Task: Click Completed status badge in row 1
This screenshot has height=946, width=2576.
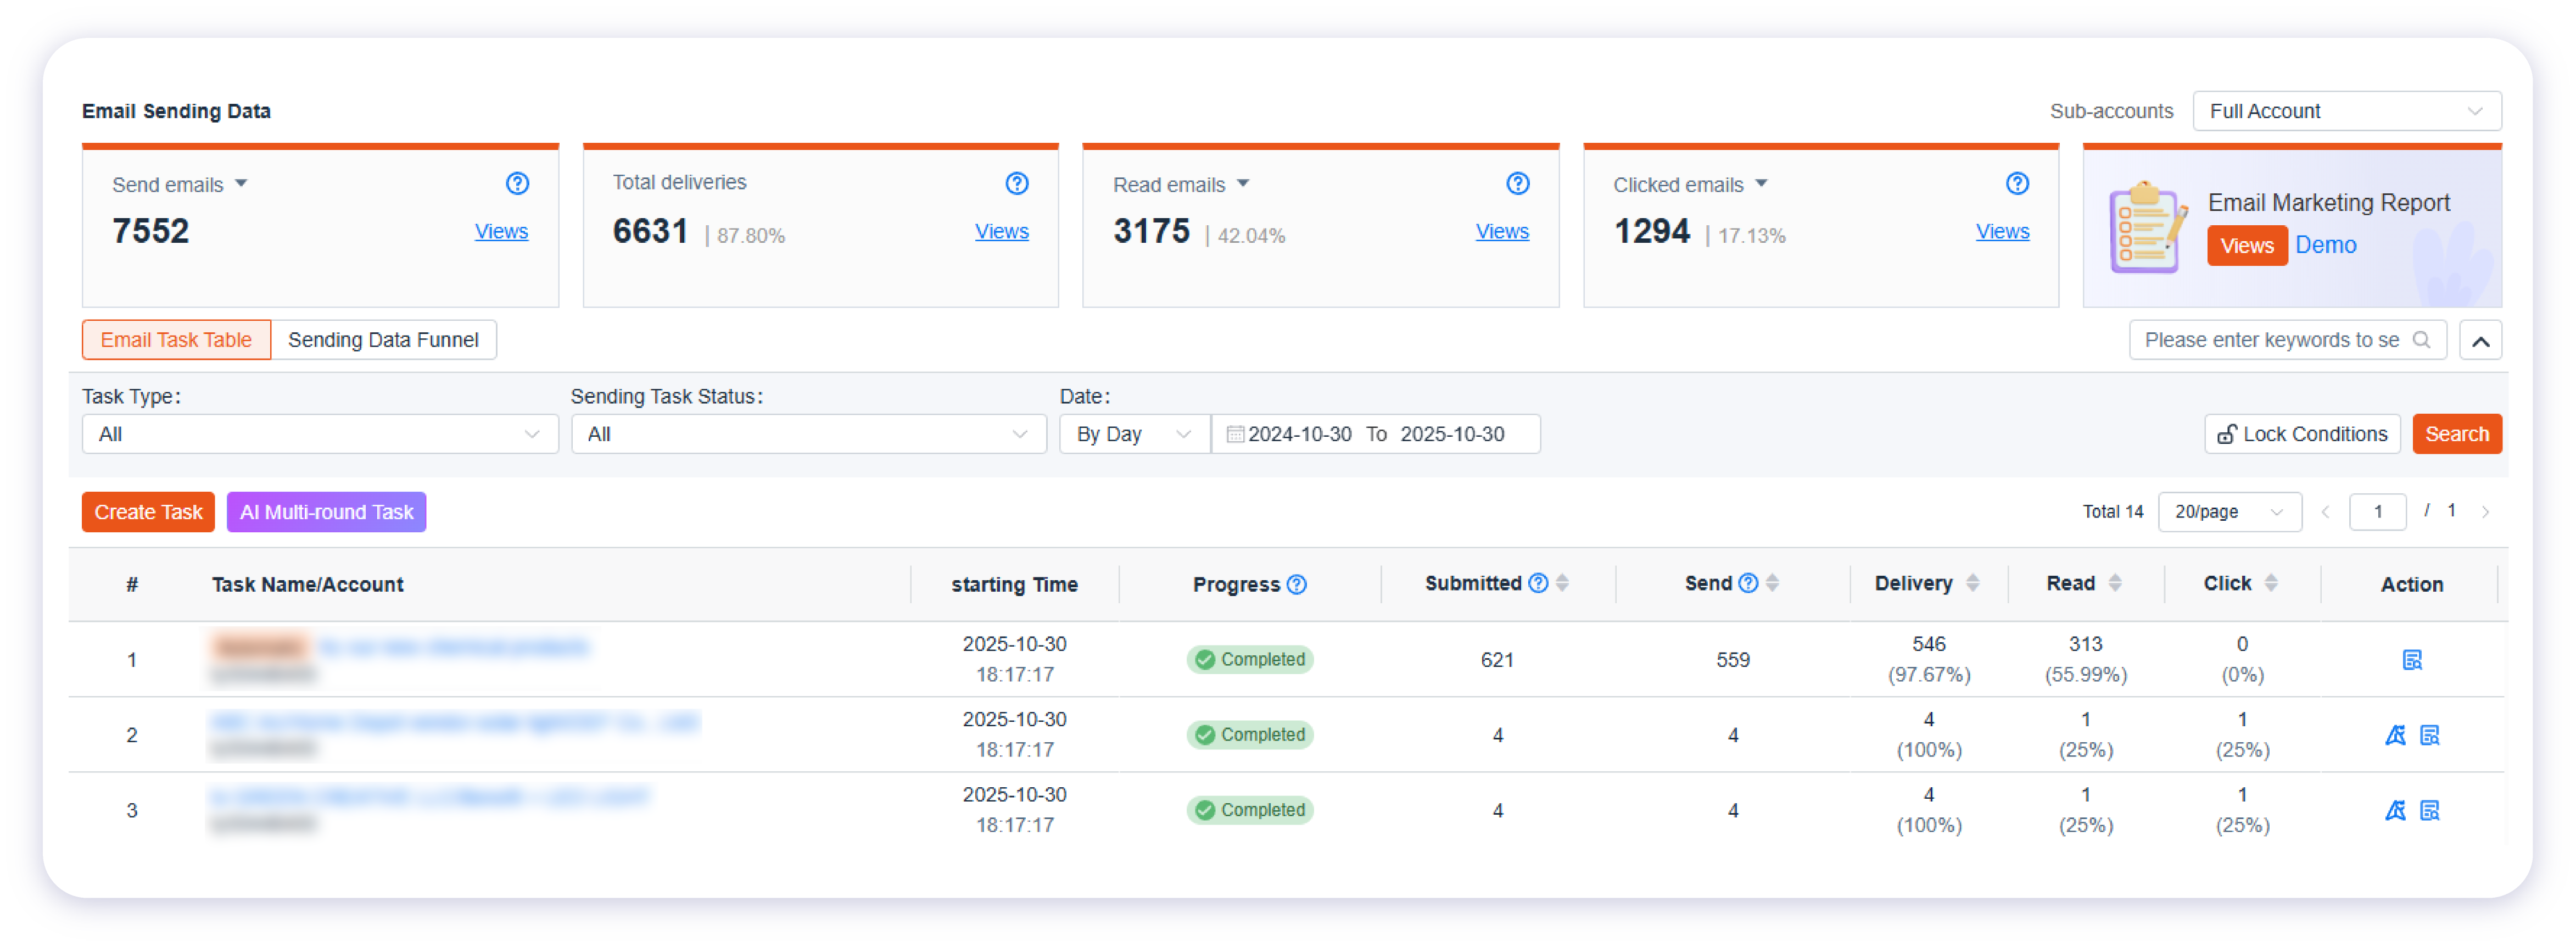Action: 1250,660
